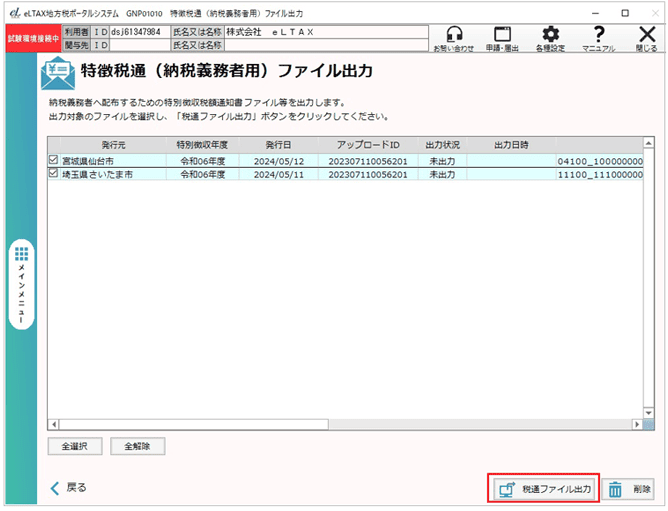Open the 申請・届出 window icon
This screenshot has width=668, height=511.
[502, 38]
